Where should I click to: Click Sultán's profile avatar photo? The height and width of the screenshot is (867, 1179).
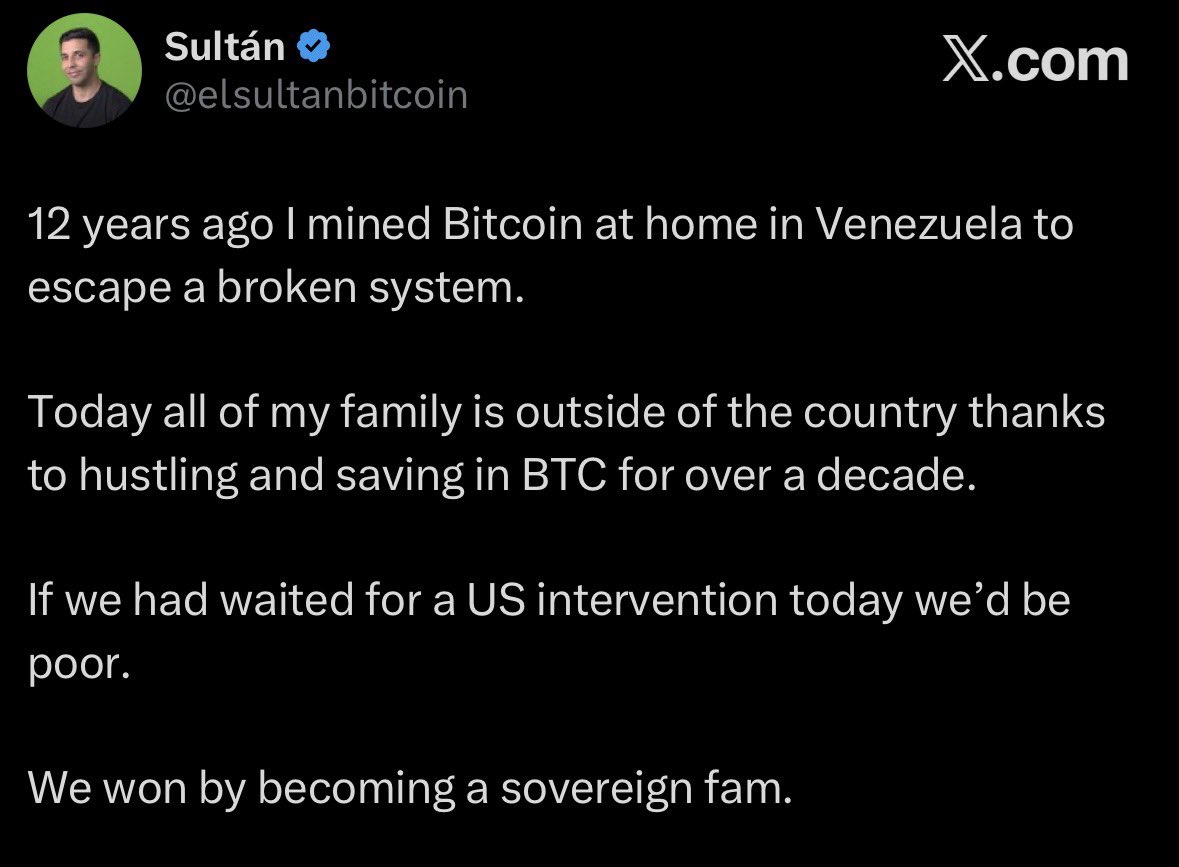click(x=84, y=70)
